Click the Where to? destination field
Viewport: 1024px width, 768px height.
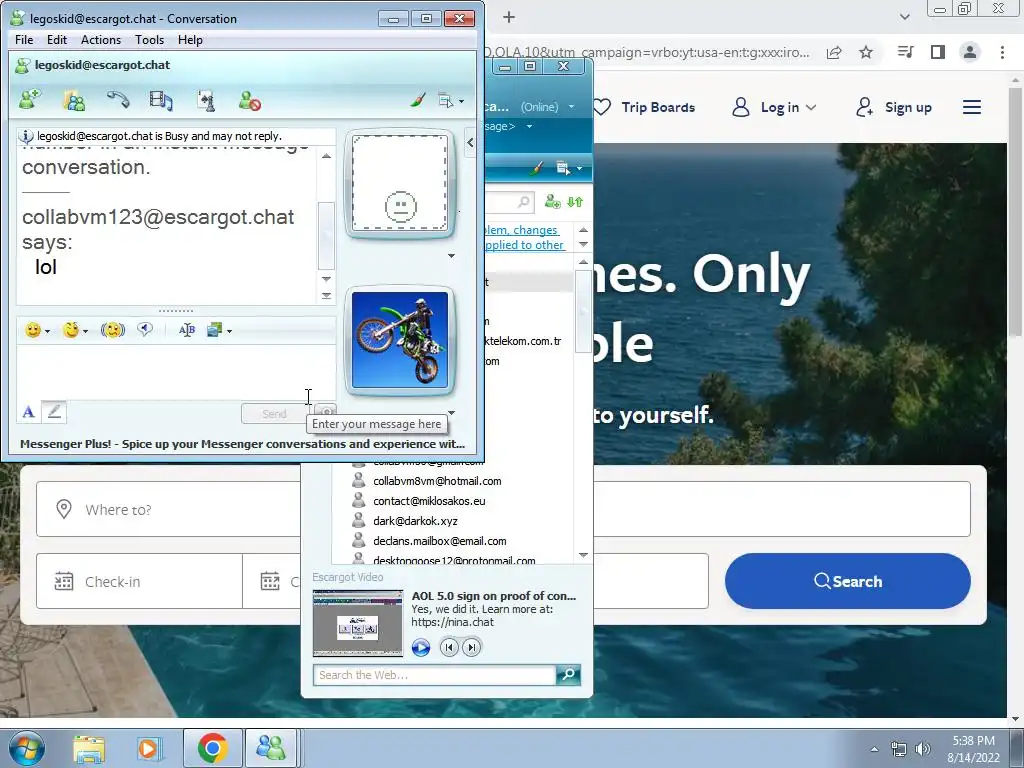tap(168, 509)
